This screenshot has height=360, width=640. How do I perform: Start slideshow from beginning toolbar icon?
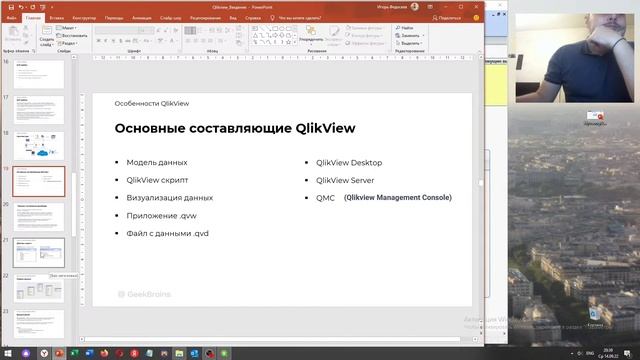pyautogui.click(x=42, y=7)
